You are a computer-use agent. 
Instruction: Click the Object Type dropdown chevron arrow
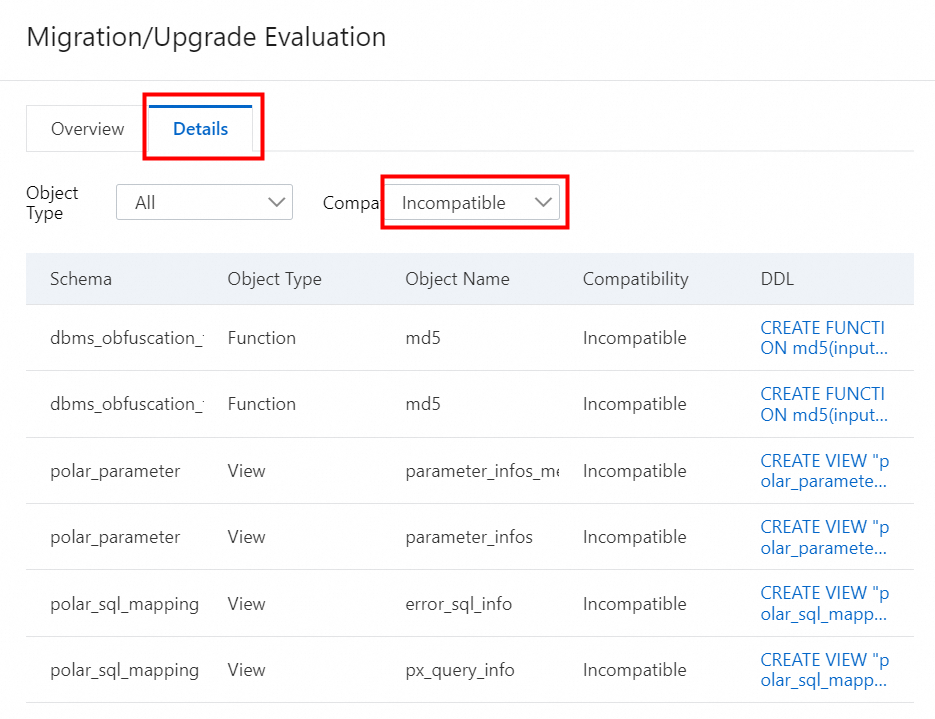pos(277,203)
